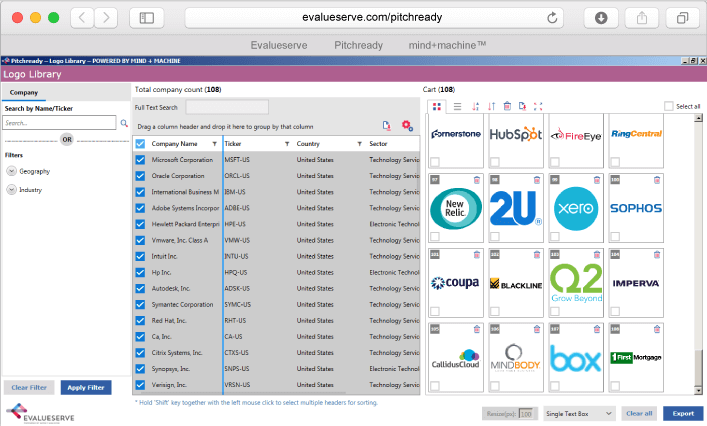Remove New Relic logo from cart
This screenshot has width=707, height=426.
[x=477, y=180]
